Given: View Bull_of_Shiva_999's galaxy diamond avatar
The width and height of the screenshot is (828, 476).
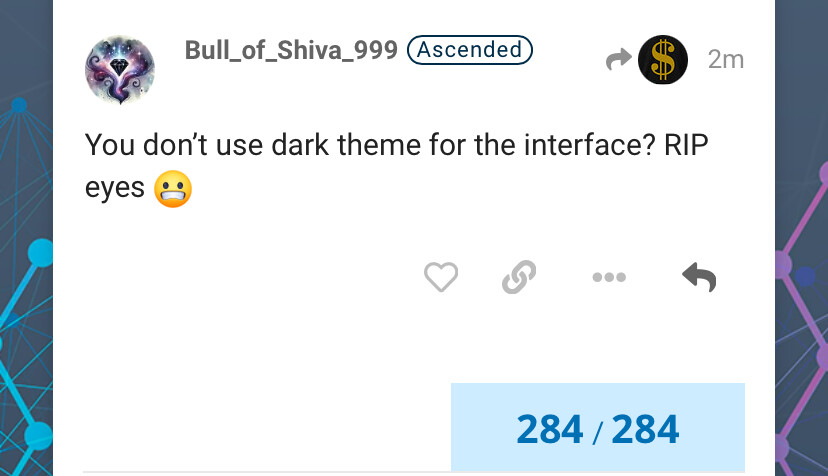Looking at the screenshot, I should pos(120,70).
